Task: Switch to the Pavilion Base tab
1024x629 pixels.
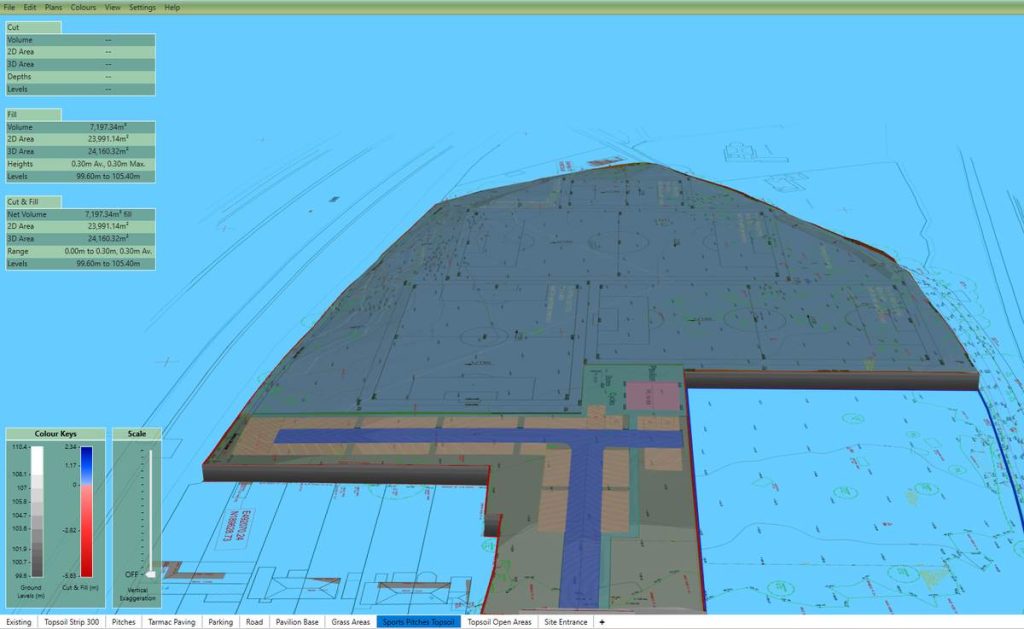Action: [297, 622]
